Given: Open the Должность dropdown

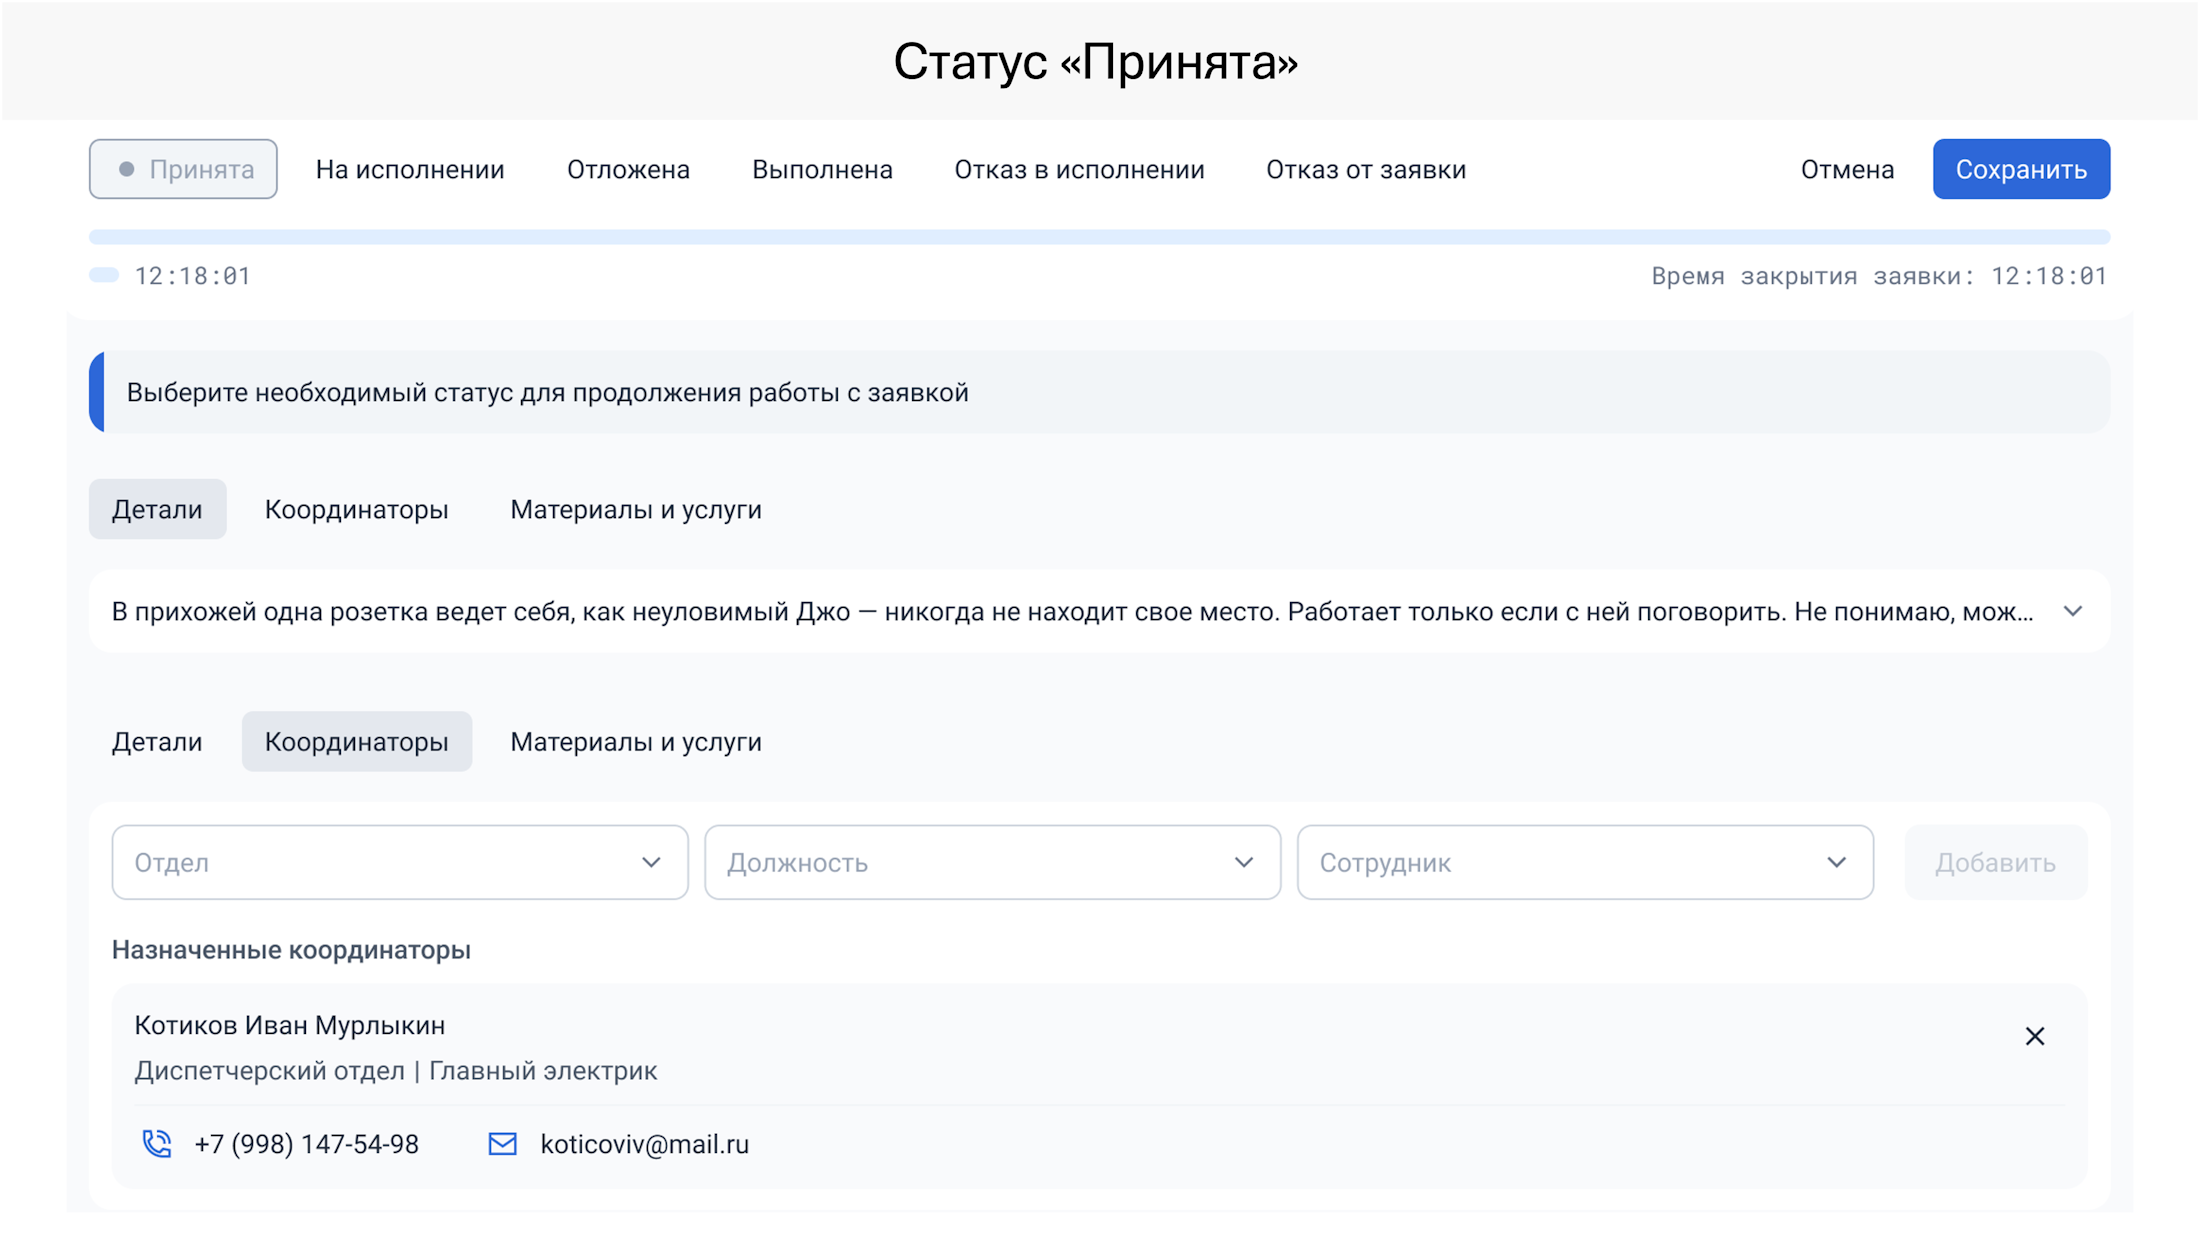Looking at the screenshot, I should 992,862.
